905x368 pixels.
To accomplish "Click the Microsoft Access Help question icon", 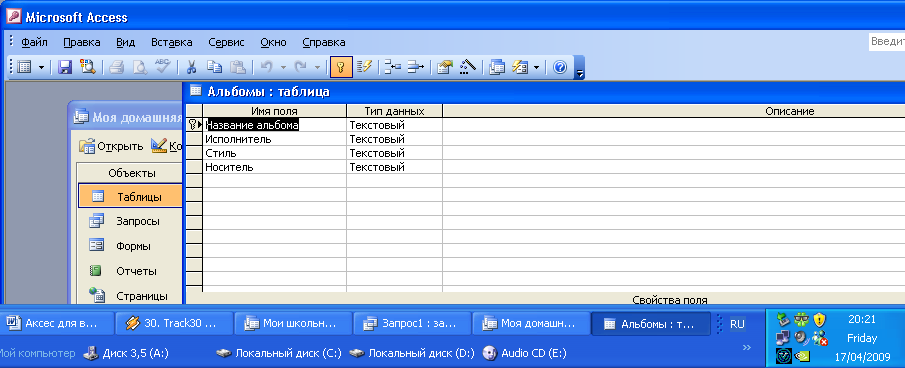I will pyautogui.click(x=559, y=67).
